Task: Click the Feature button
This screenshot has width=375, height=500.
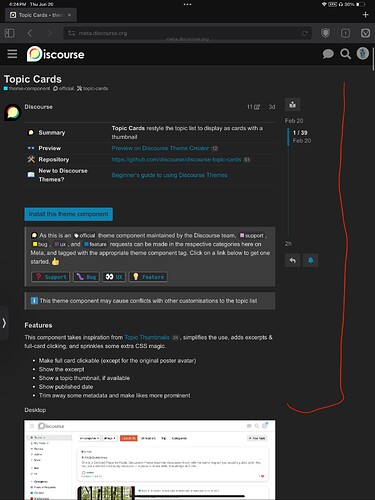Action: pyautogui.click(x=148, y=277)
